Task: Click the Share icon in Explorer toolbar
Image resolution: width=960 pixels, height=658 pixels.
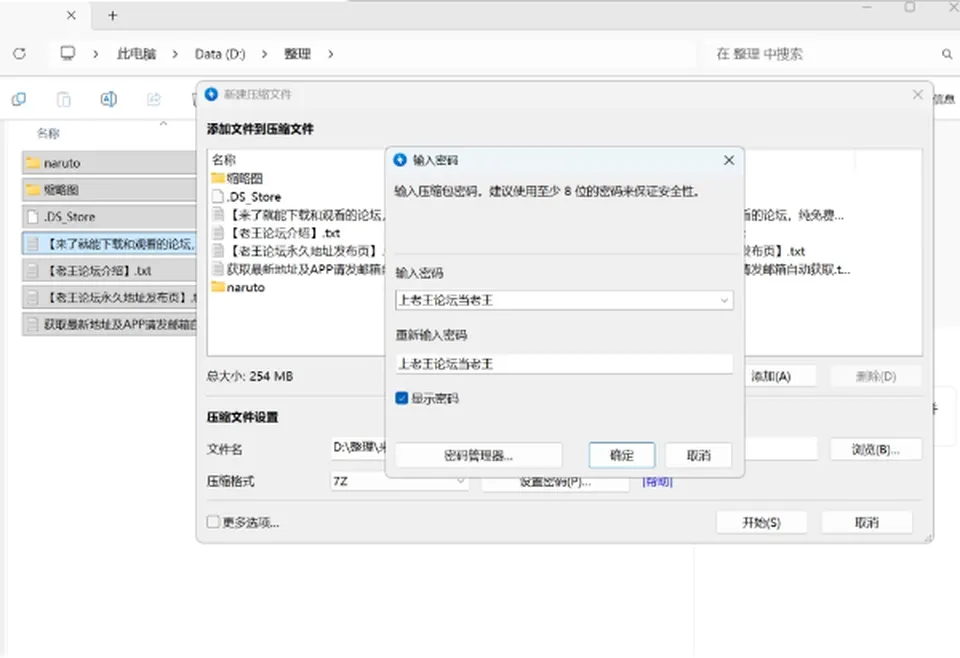Action: 154,99
